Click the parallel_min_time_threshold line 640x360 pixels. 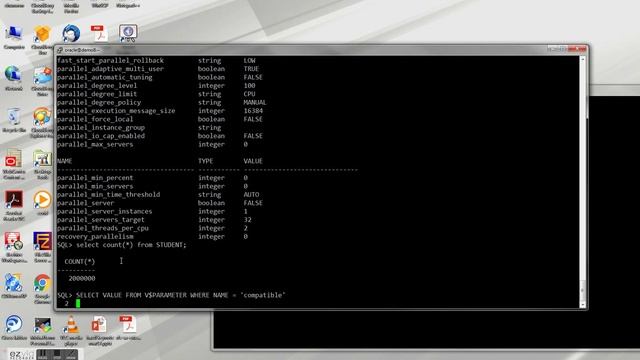pos(158,195)
